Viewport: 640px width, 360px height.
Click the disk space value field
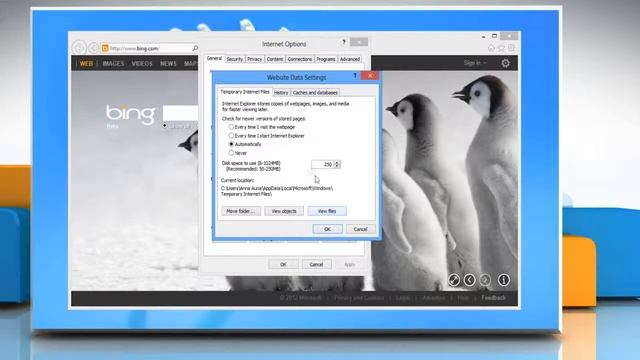click(322, 164)
